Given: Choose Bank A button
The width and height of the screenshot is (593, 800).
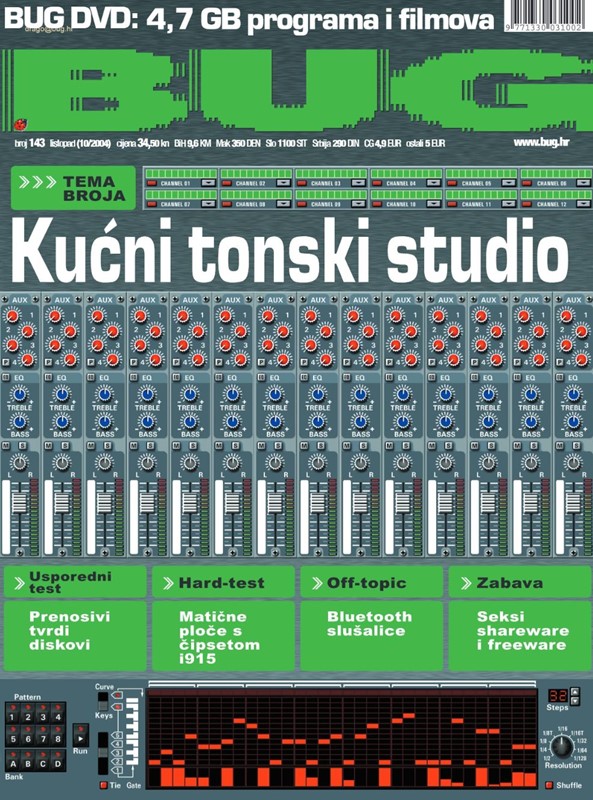Looking at the screenshot, I should point(13,761).
